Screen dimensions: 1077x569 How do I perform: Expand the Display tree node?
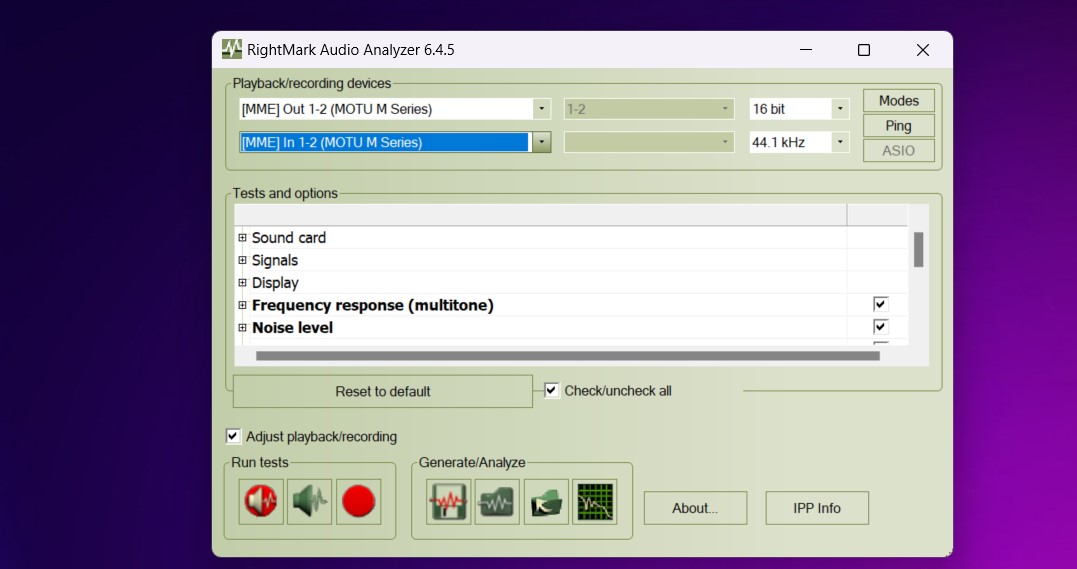242,282
